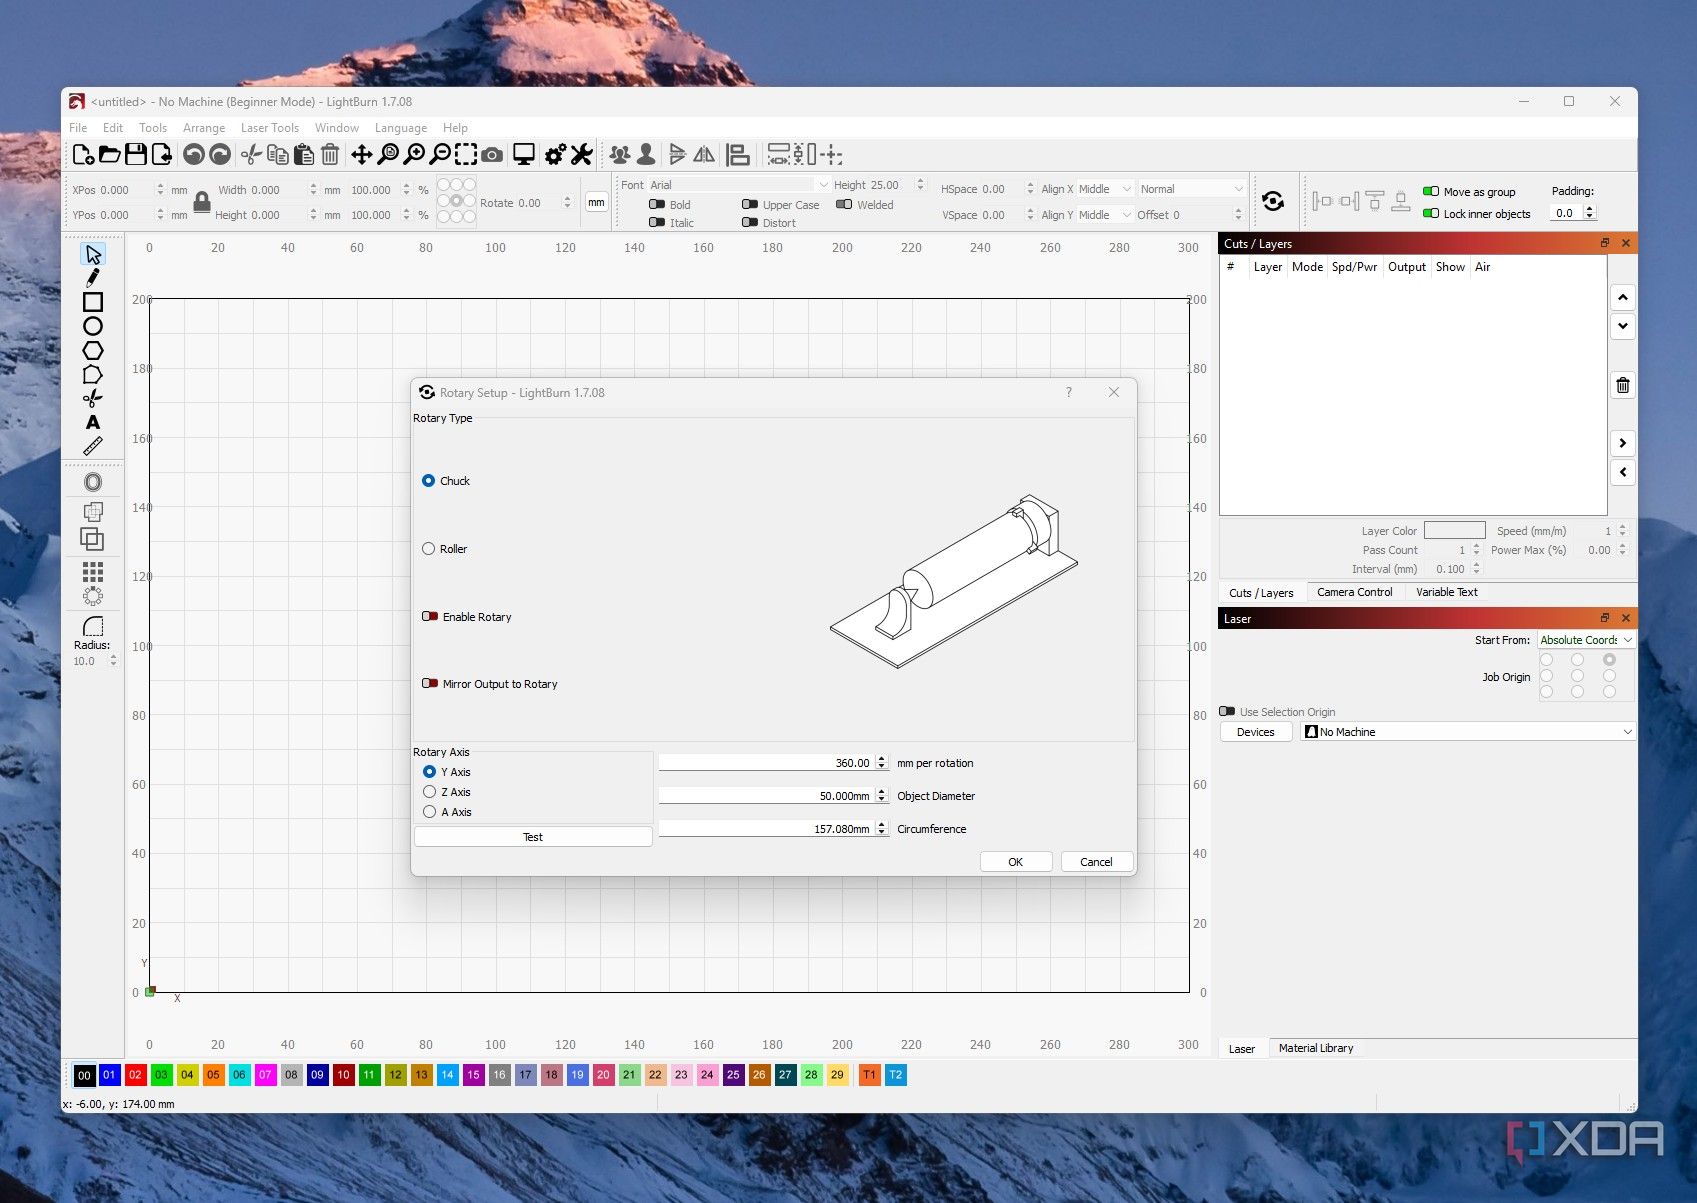The image size is (1697, 1203).
Task: Open the Normal font style dropdown
Action: click(1191, 189)
